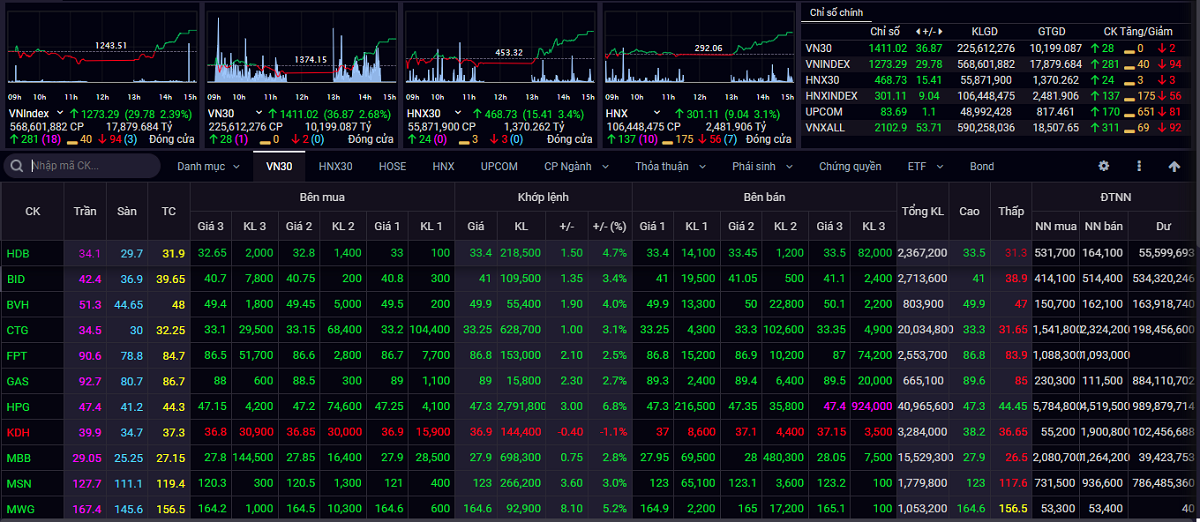Open the ETF dropdown
This screenshot has width=1200, height=522.
click(x=923, y=166)
